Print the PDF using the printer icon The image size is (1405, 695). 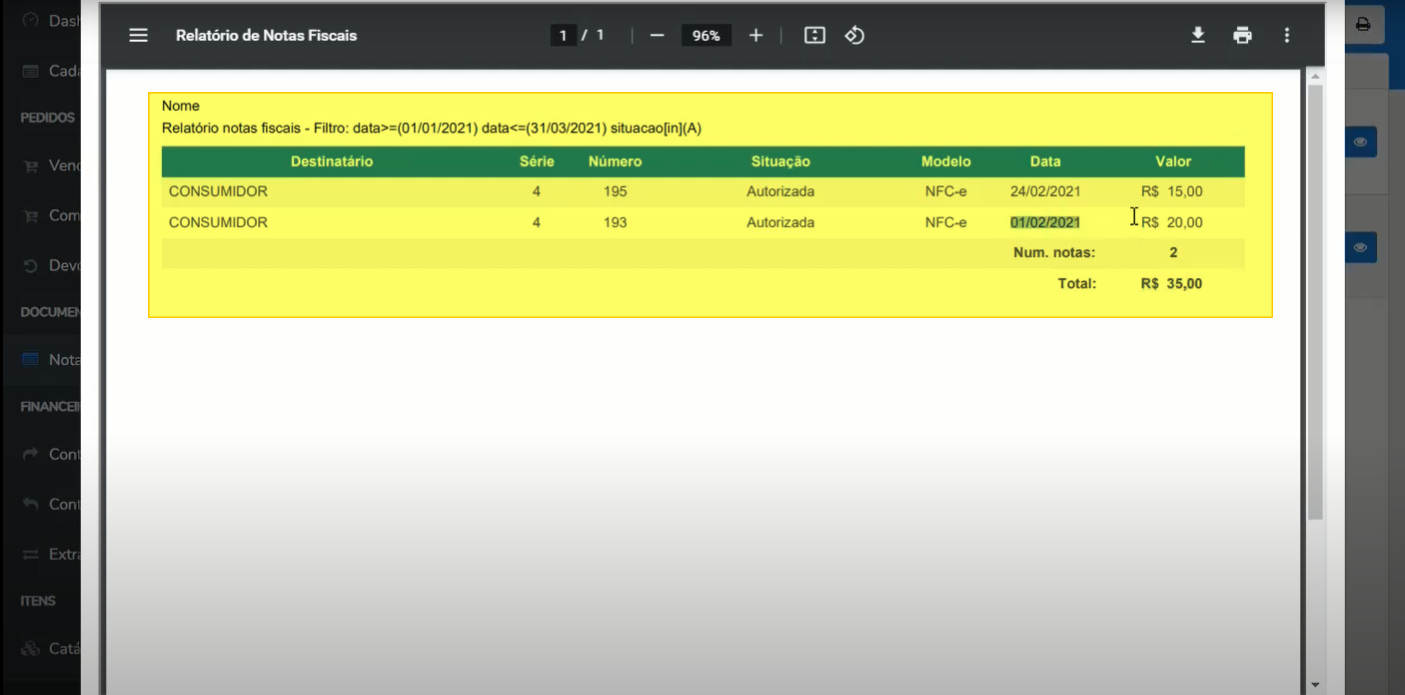click(1242, 35)
